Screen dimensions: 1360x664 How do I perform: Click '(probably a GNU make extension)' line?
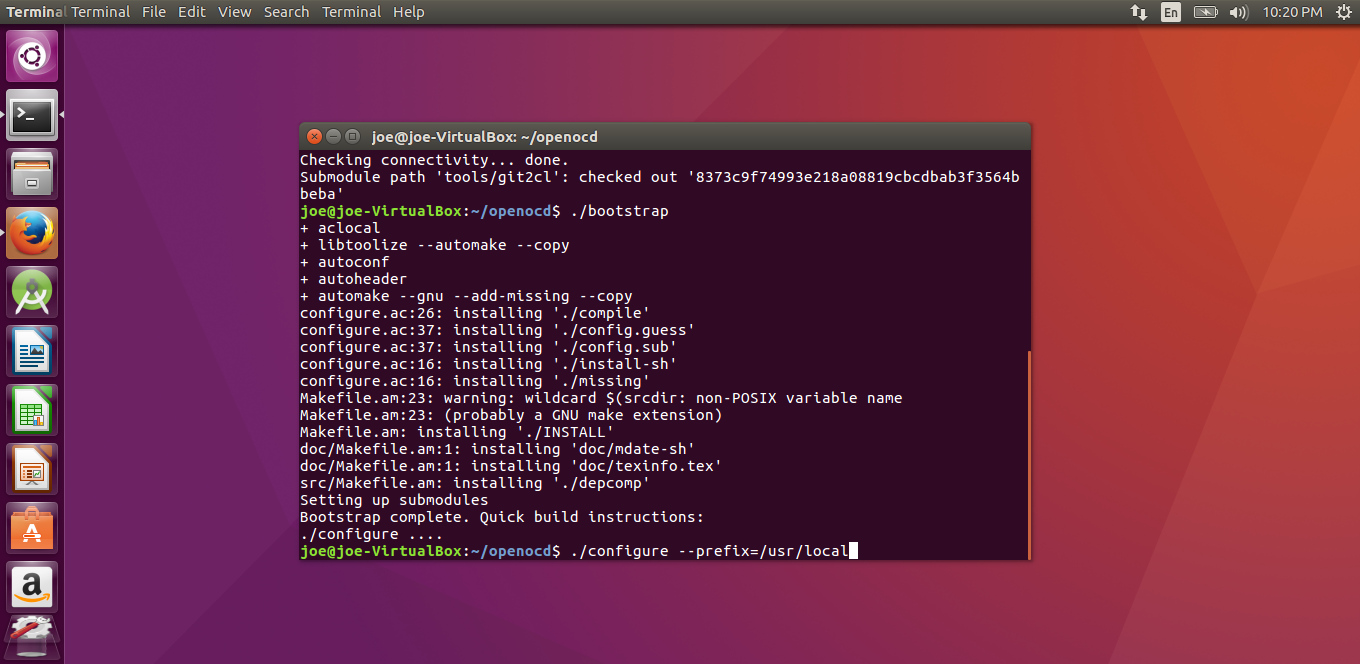[x=511, y=415]
